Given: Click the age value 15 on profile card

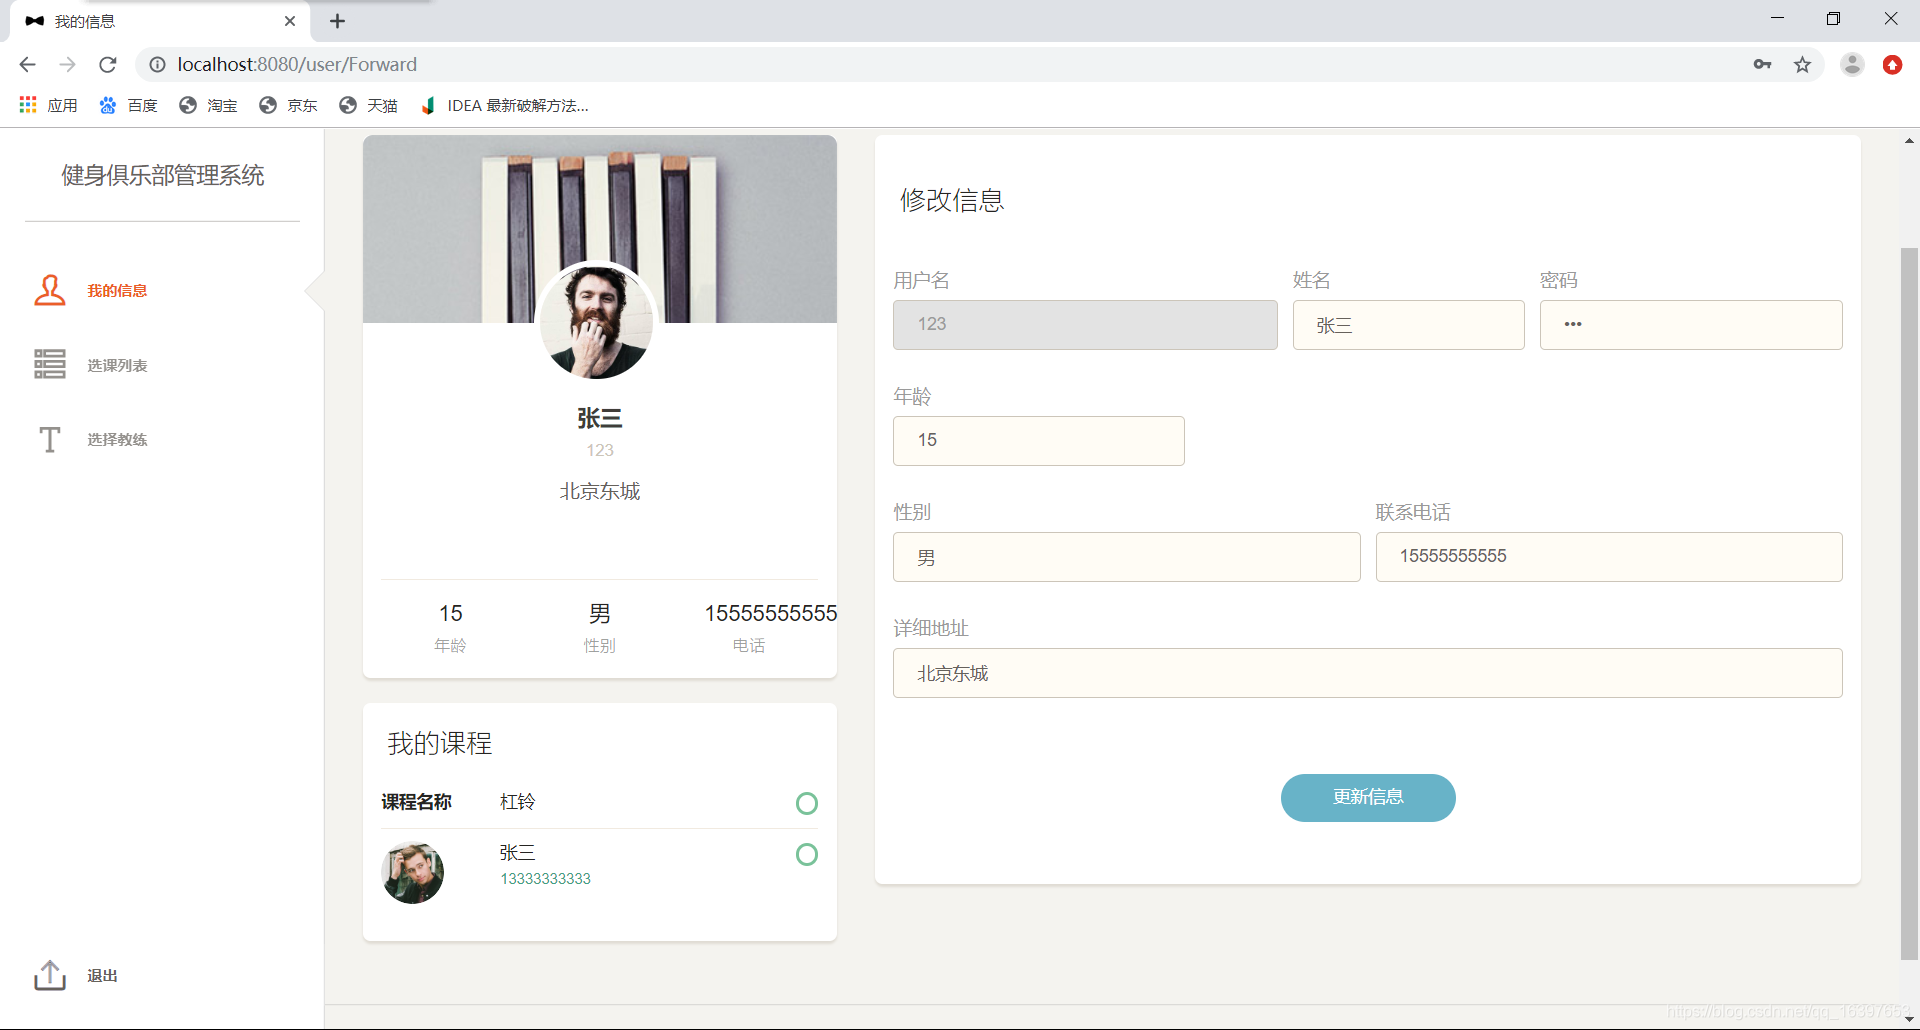Looking at the screenshot, I should pyautogui.click(x=451, y=613).
